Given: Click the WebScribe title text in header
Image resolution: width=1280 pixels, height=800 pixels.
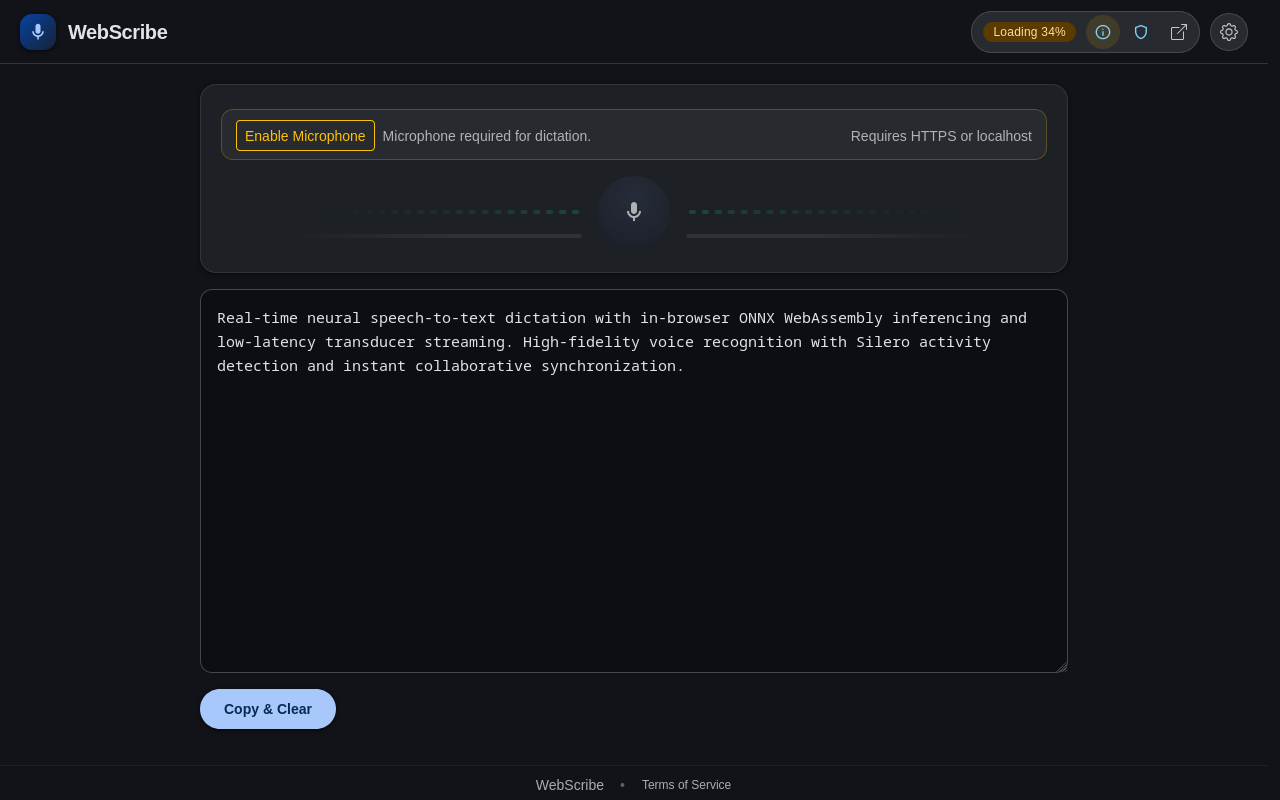Looking at the screenshot, I should tap(118, 32).
